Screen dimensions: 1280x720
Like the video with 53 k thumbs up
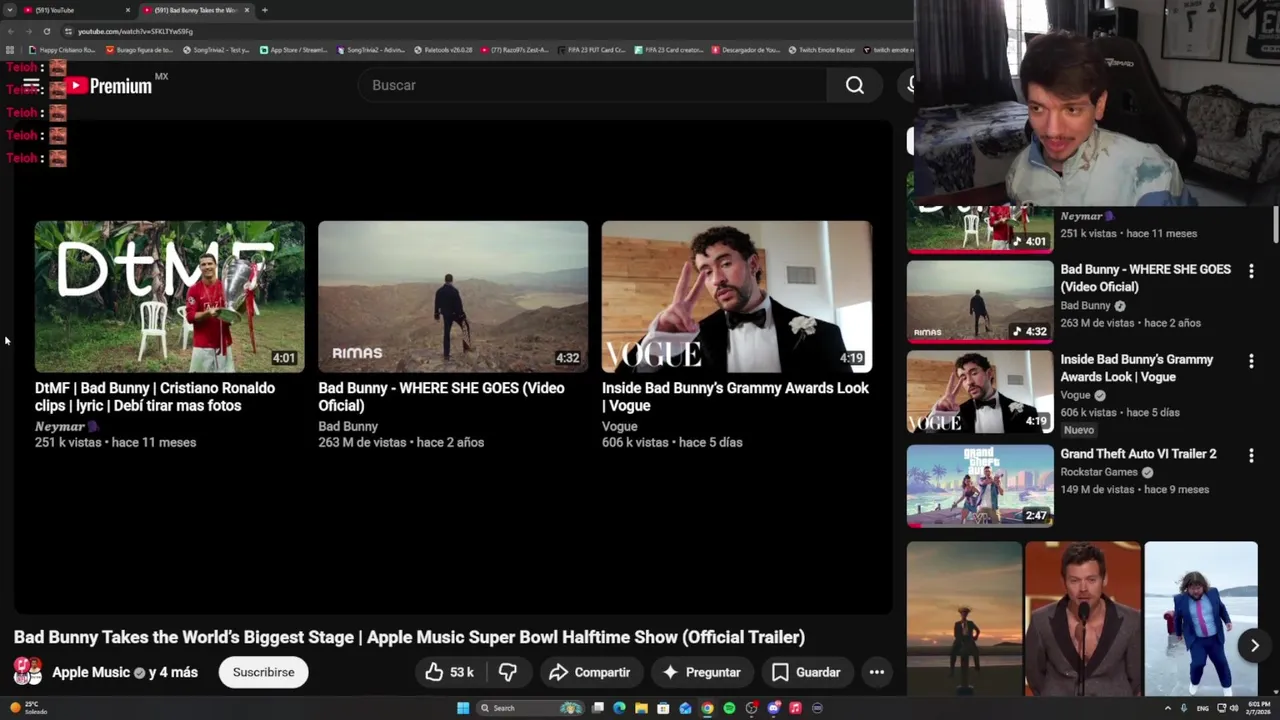pos(450,672)
